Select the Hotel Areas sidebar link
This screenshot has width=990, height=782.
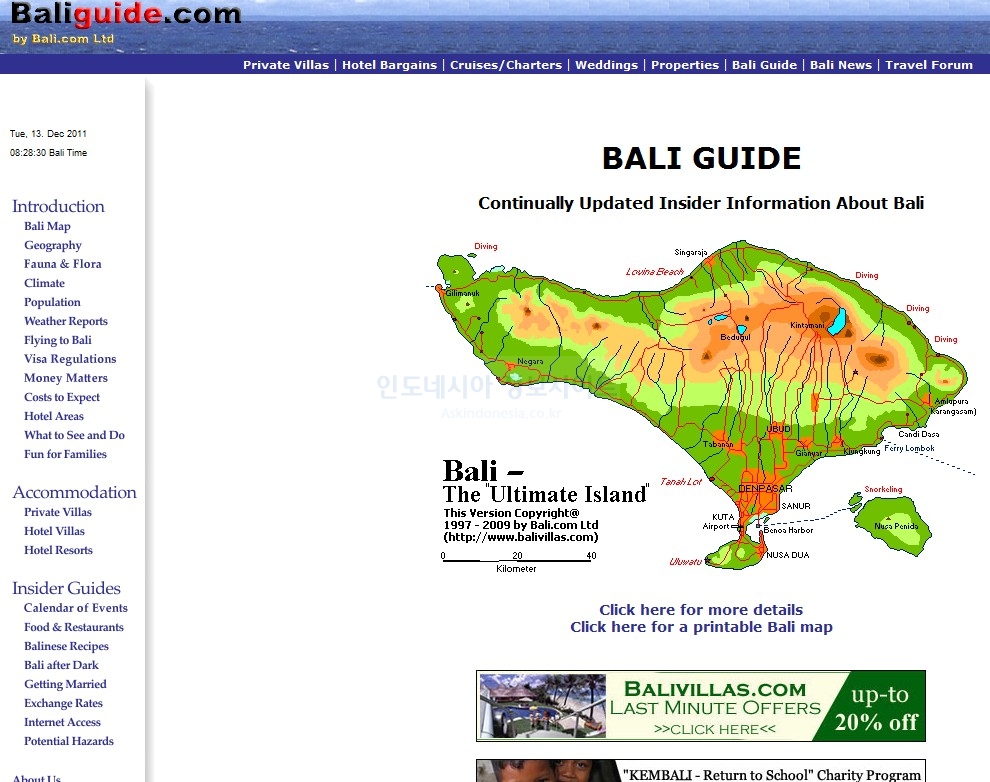[x=54, y=416]
